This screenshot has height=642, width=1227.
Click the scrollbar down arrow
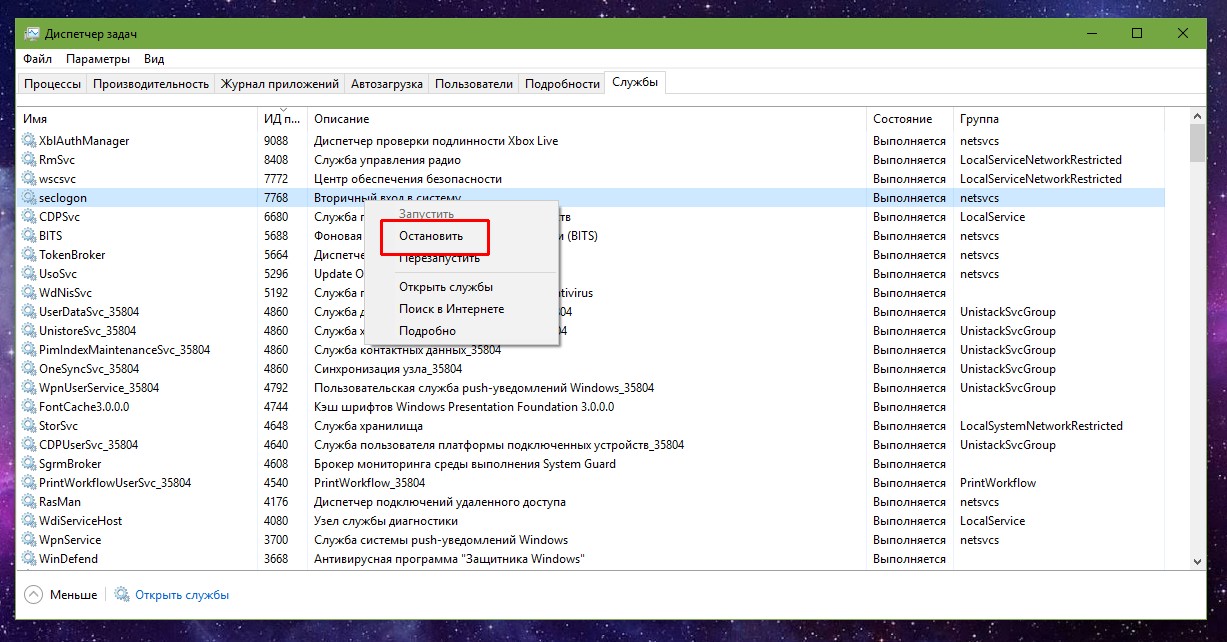tap(1197, 560)
